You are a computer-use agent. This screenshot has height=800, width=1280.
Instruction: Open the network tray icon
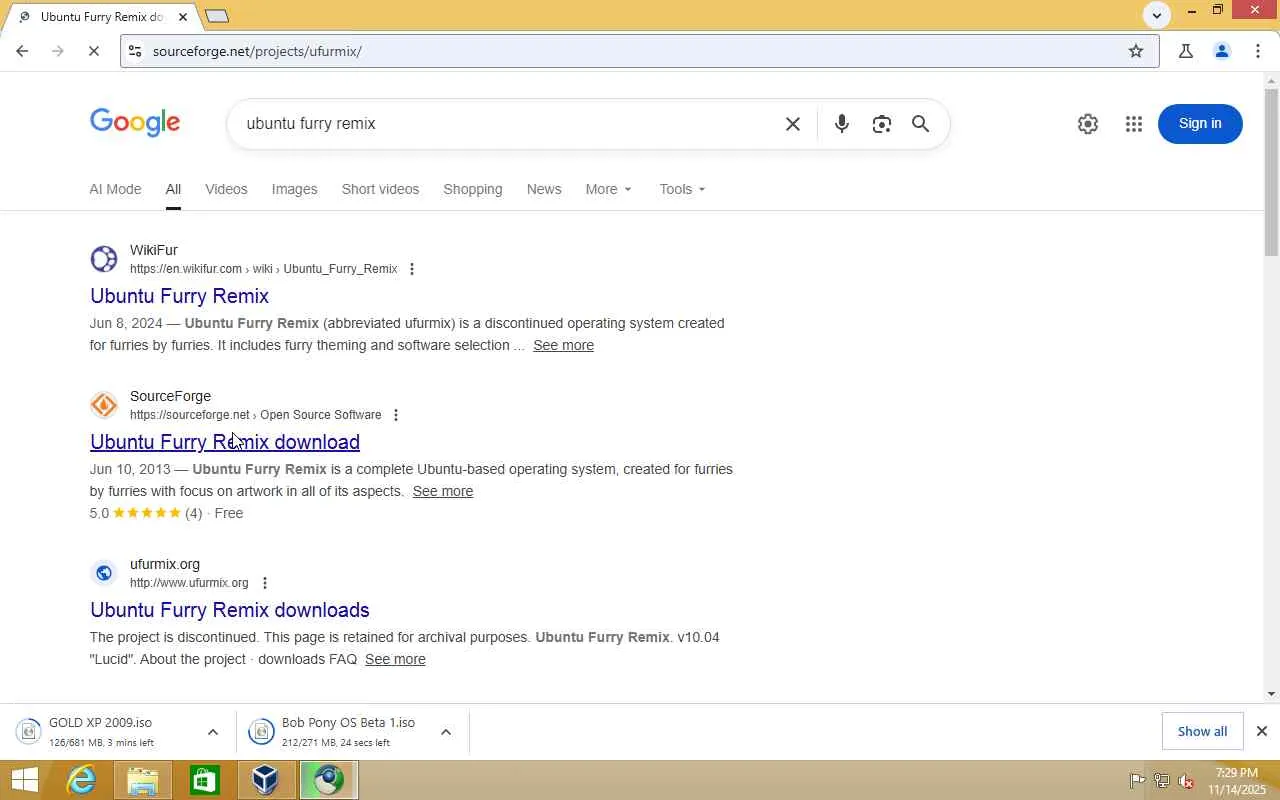(x=1162, y=781)
